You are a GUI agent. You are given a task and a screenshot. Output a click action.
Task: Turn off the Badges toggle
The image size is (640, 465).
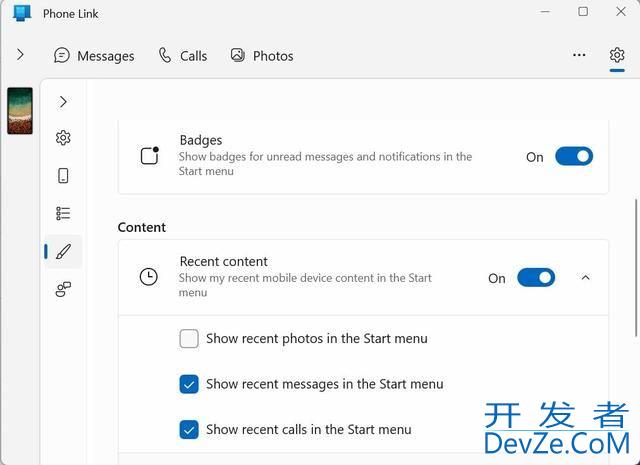[573, 157]
